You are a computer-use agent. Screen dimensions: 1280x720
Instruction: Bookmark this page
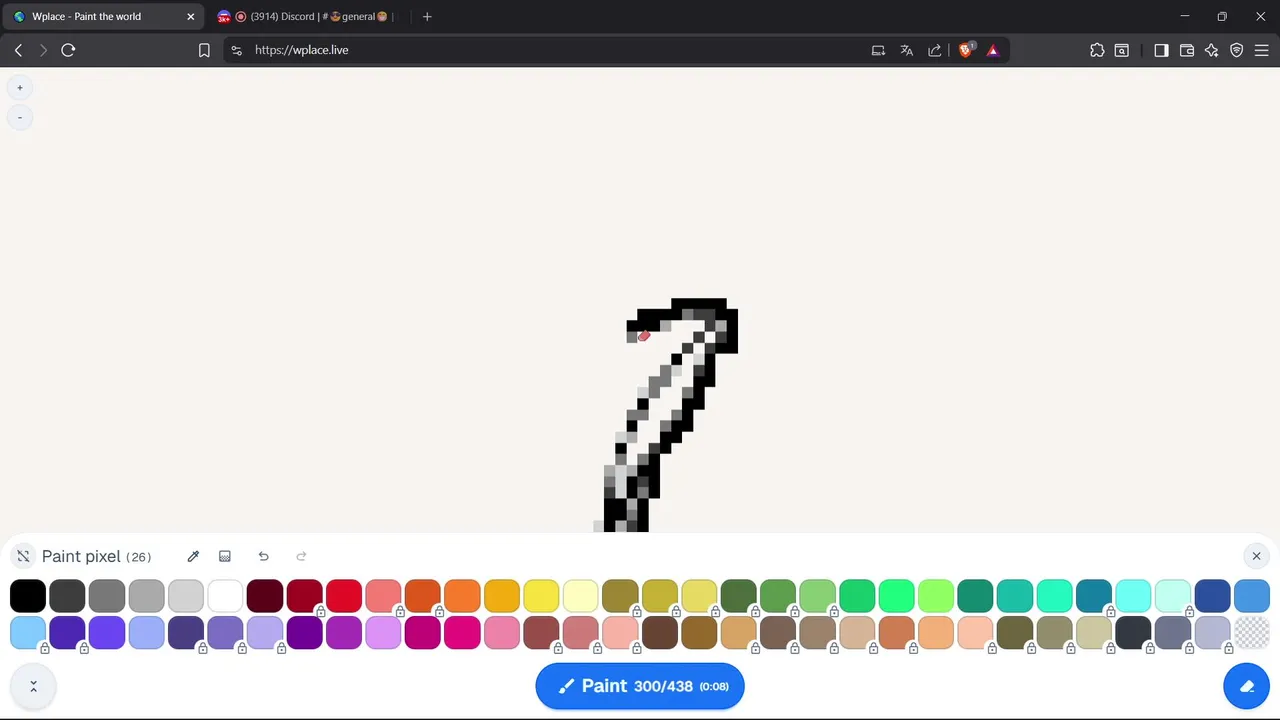click(x=204, y=50)
